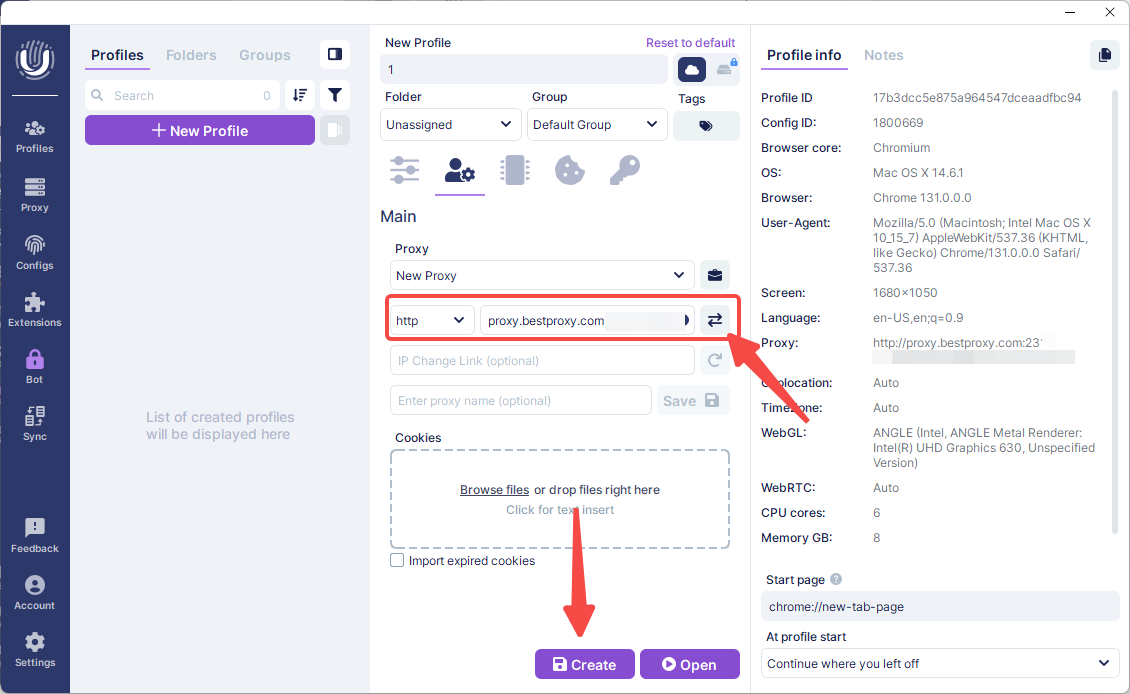Open the Extensions puzzle icon

coord(35,309)
